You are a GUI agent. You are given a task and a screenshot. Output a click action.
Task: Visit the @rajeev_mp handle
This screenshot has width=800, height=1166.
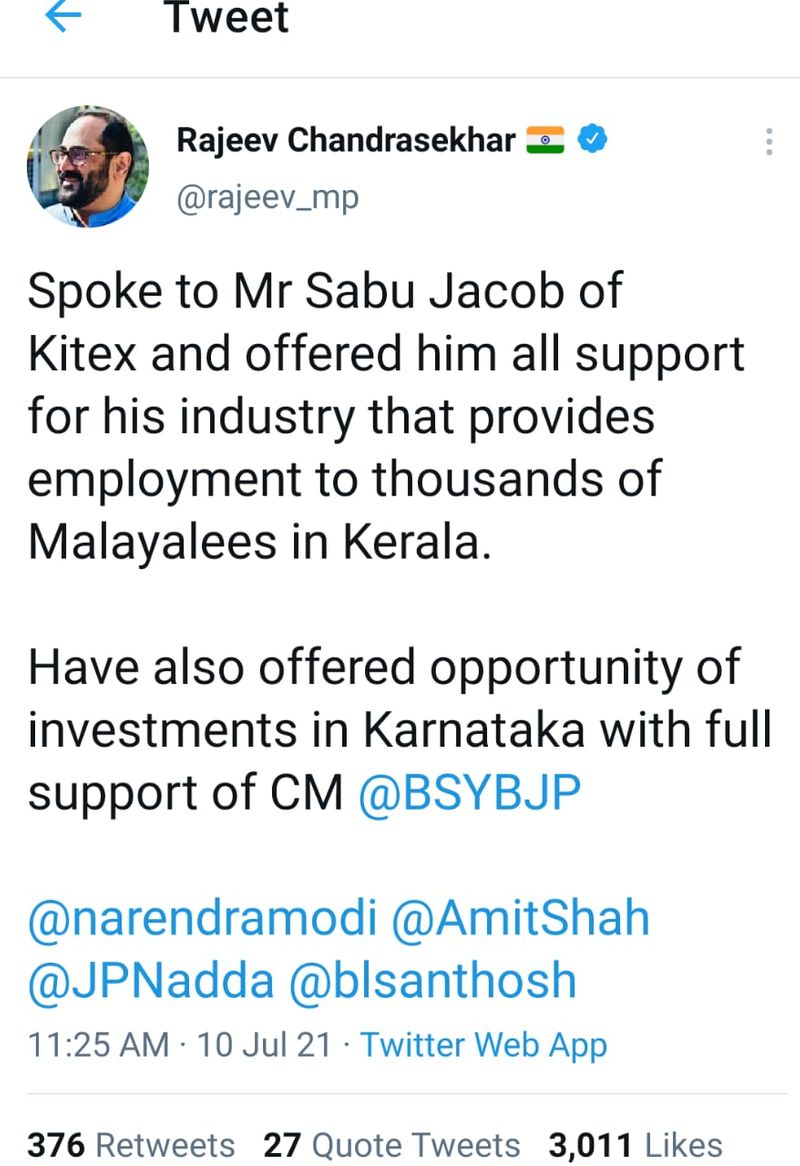coord(267,198)
